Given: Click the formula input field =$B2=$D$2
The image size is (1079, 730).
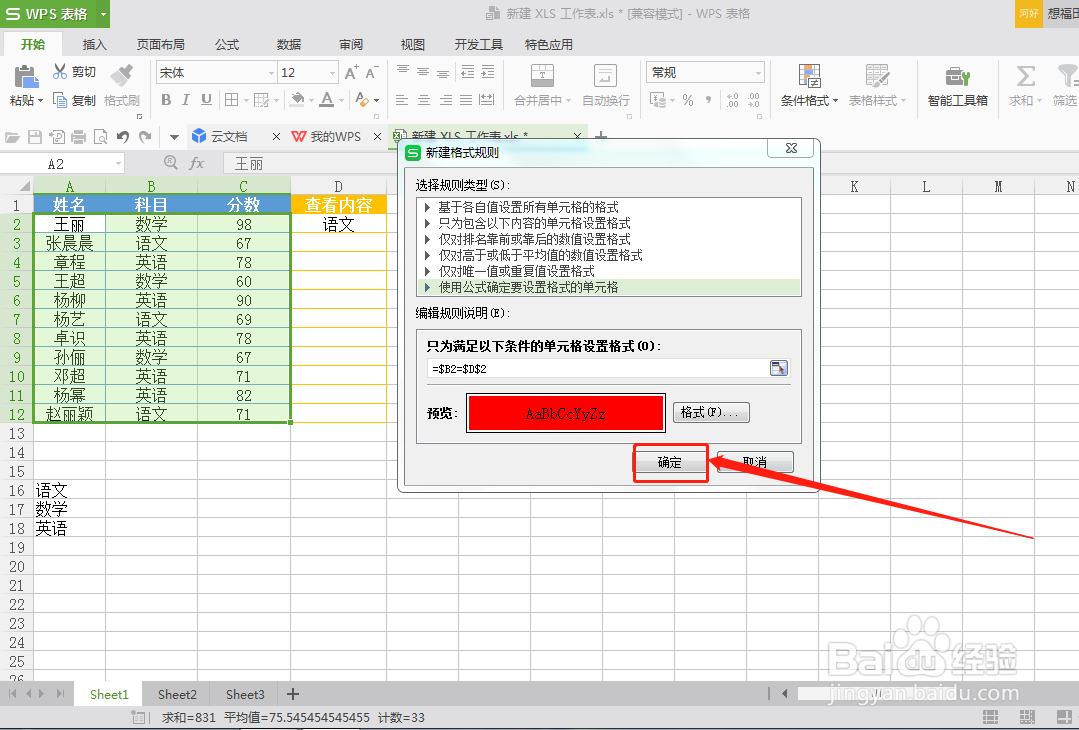Looking at the screenshot, I should (x=597, y=368).
